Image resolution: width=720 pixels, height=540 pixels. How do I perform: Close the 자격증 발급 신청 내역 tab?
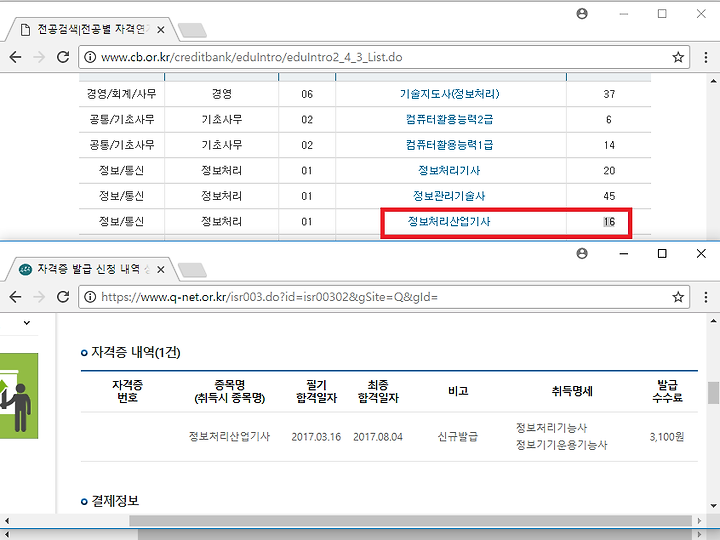[161, 270]
